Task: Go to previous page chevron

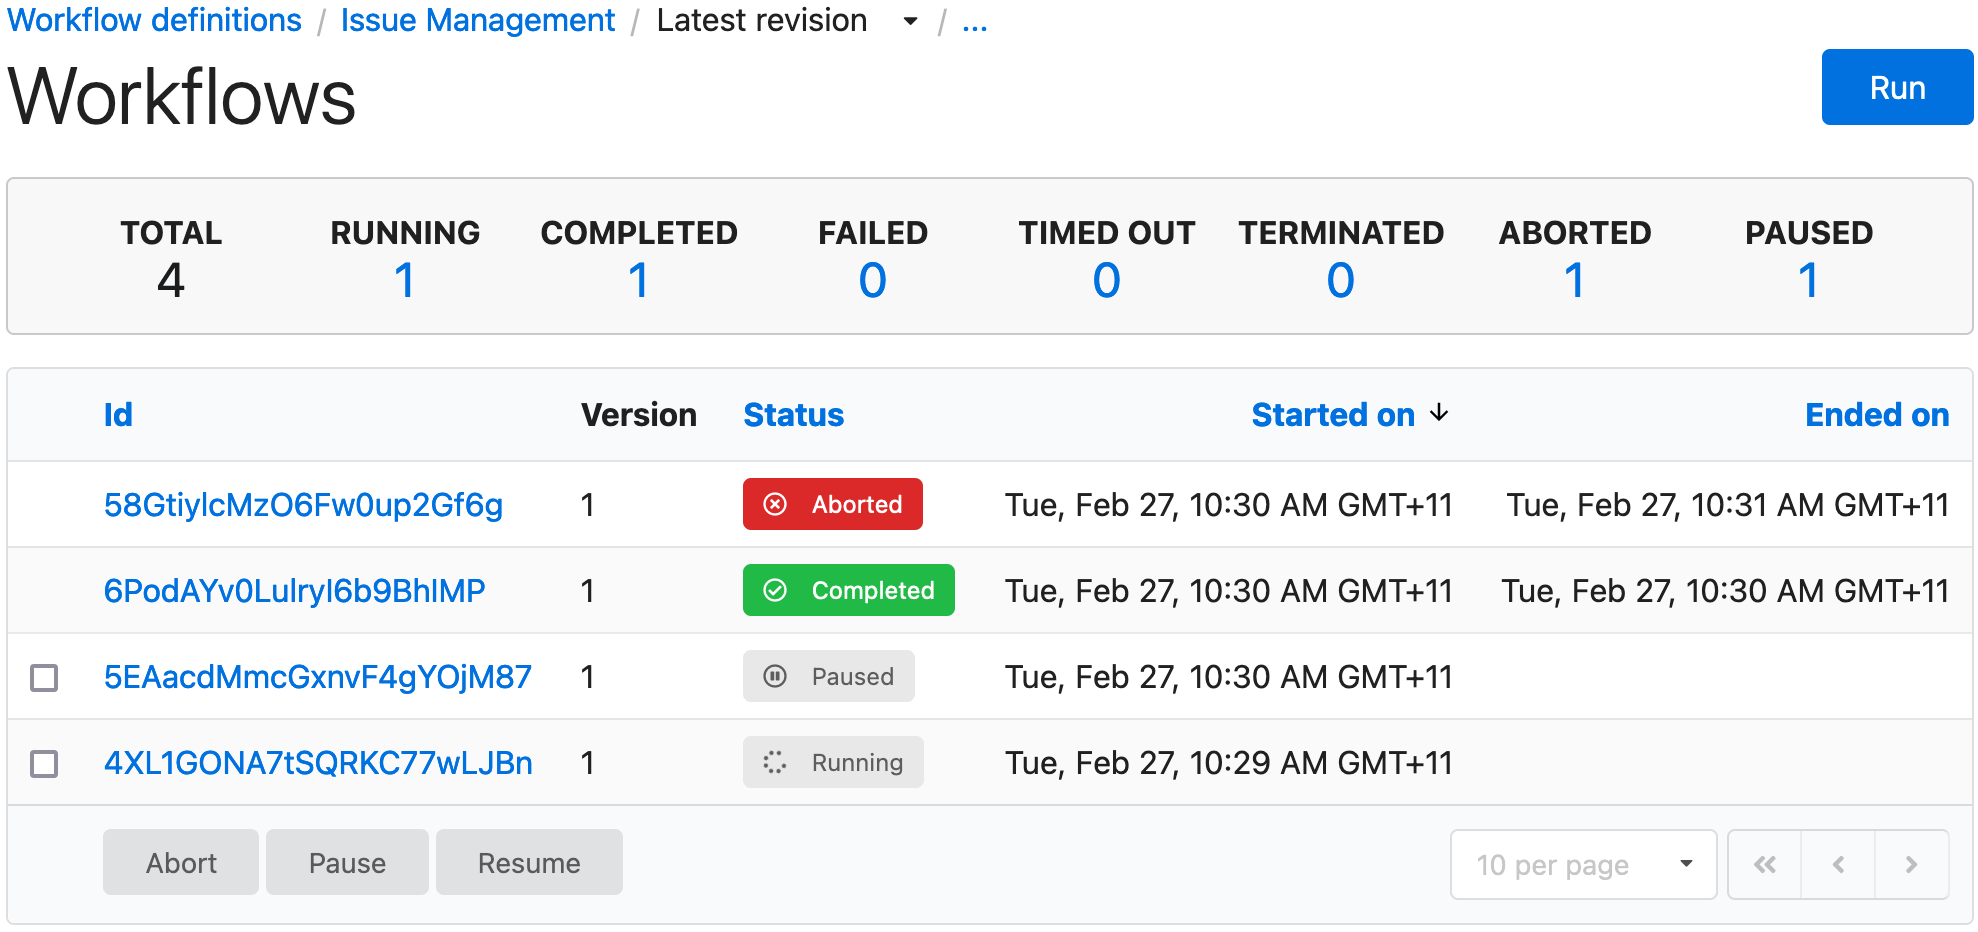Action: point(1838,864)
